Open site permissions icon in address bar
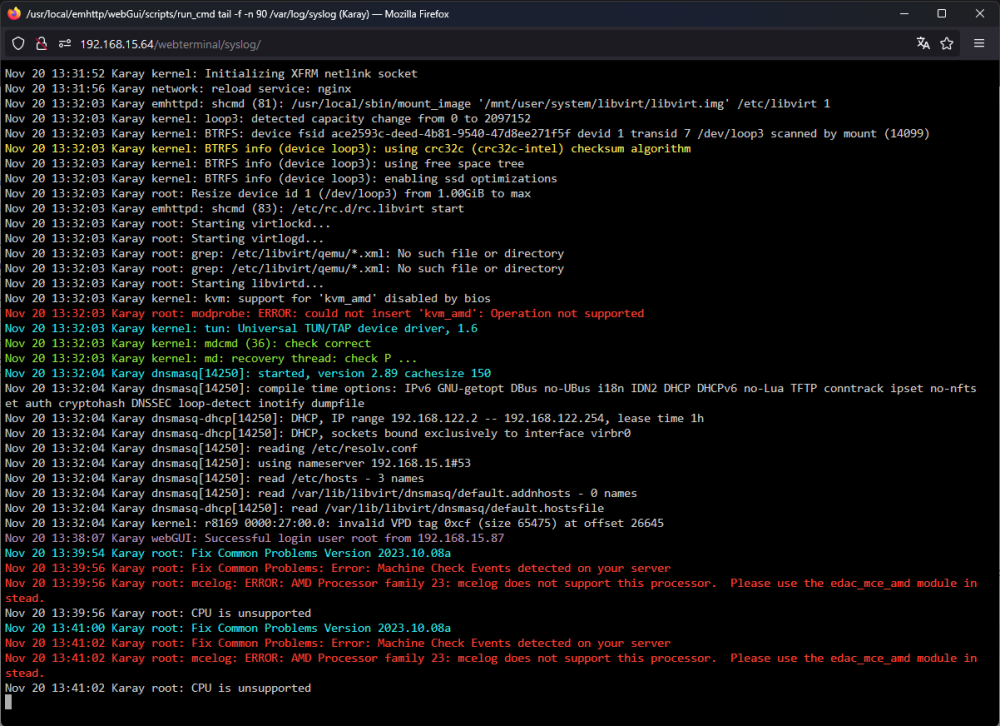 point(64,43)
